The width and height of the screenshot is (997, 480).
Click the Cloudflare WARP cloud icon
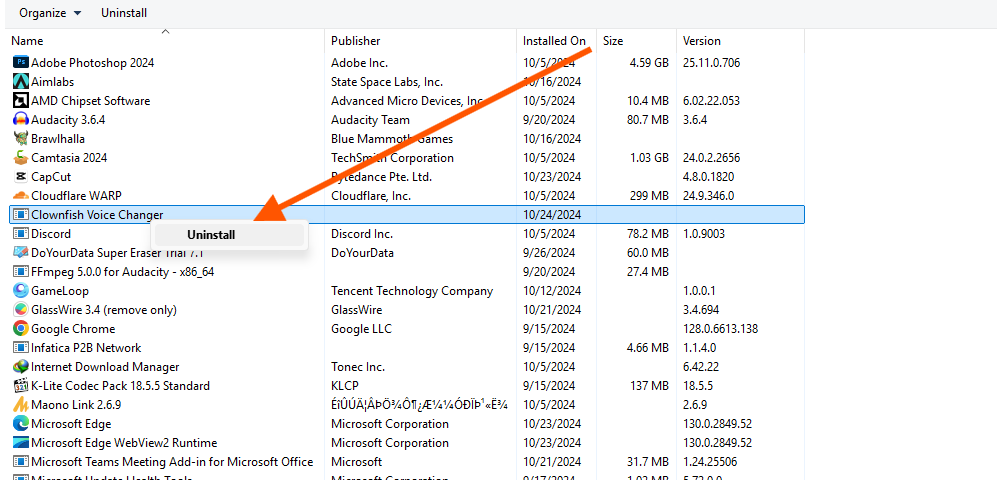coord(21,196)
